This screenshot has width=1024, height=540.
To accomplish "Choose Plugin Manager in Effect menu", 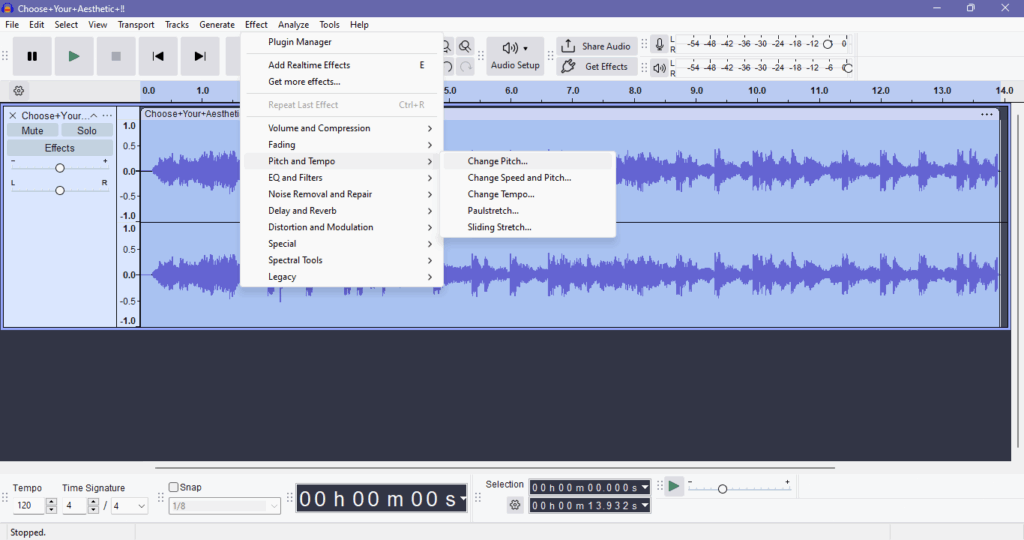I will [x=300, y=42].
